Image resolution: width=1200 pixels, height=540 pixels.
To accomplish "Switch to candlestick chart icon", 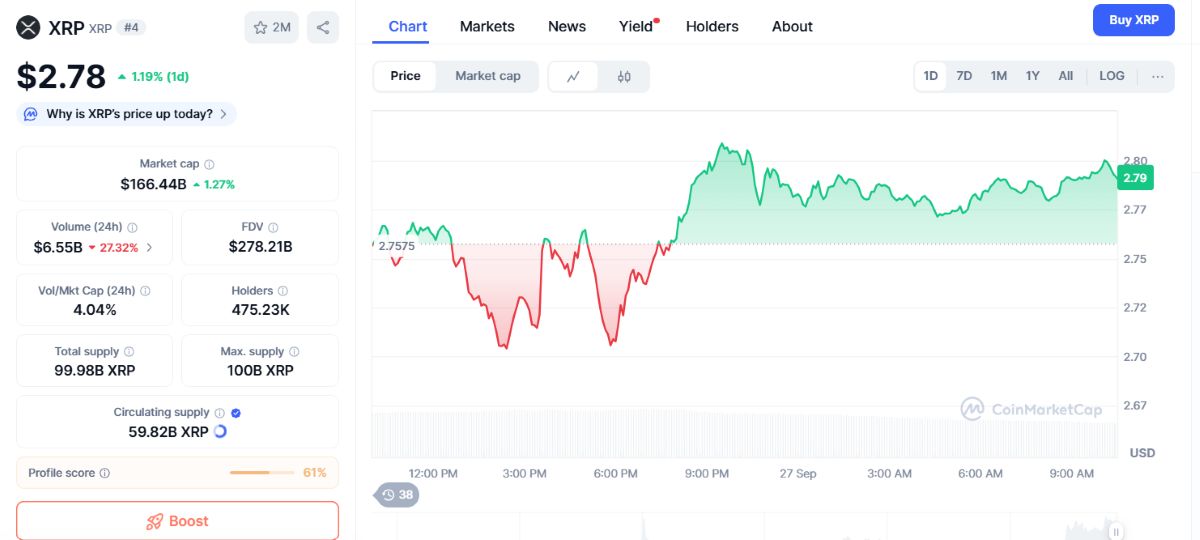I will [624, 76].
